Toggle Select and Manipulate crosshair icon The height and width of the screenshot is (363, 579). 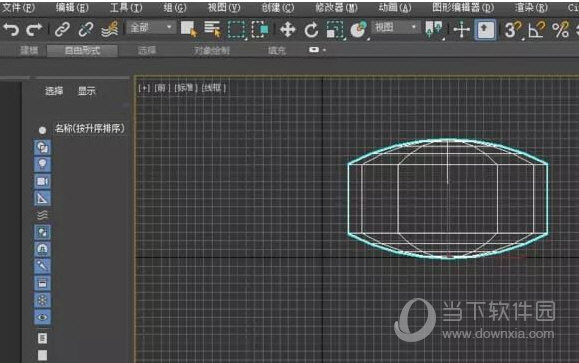coord(462,30)
